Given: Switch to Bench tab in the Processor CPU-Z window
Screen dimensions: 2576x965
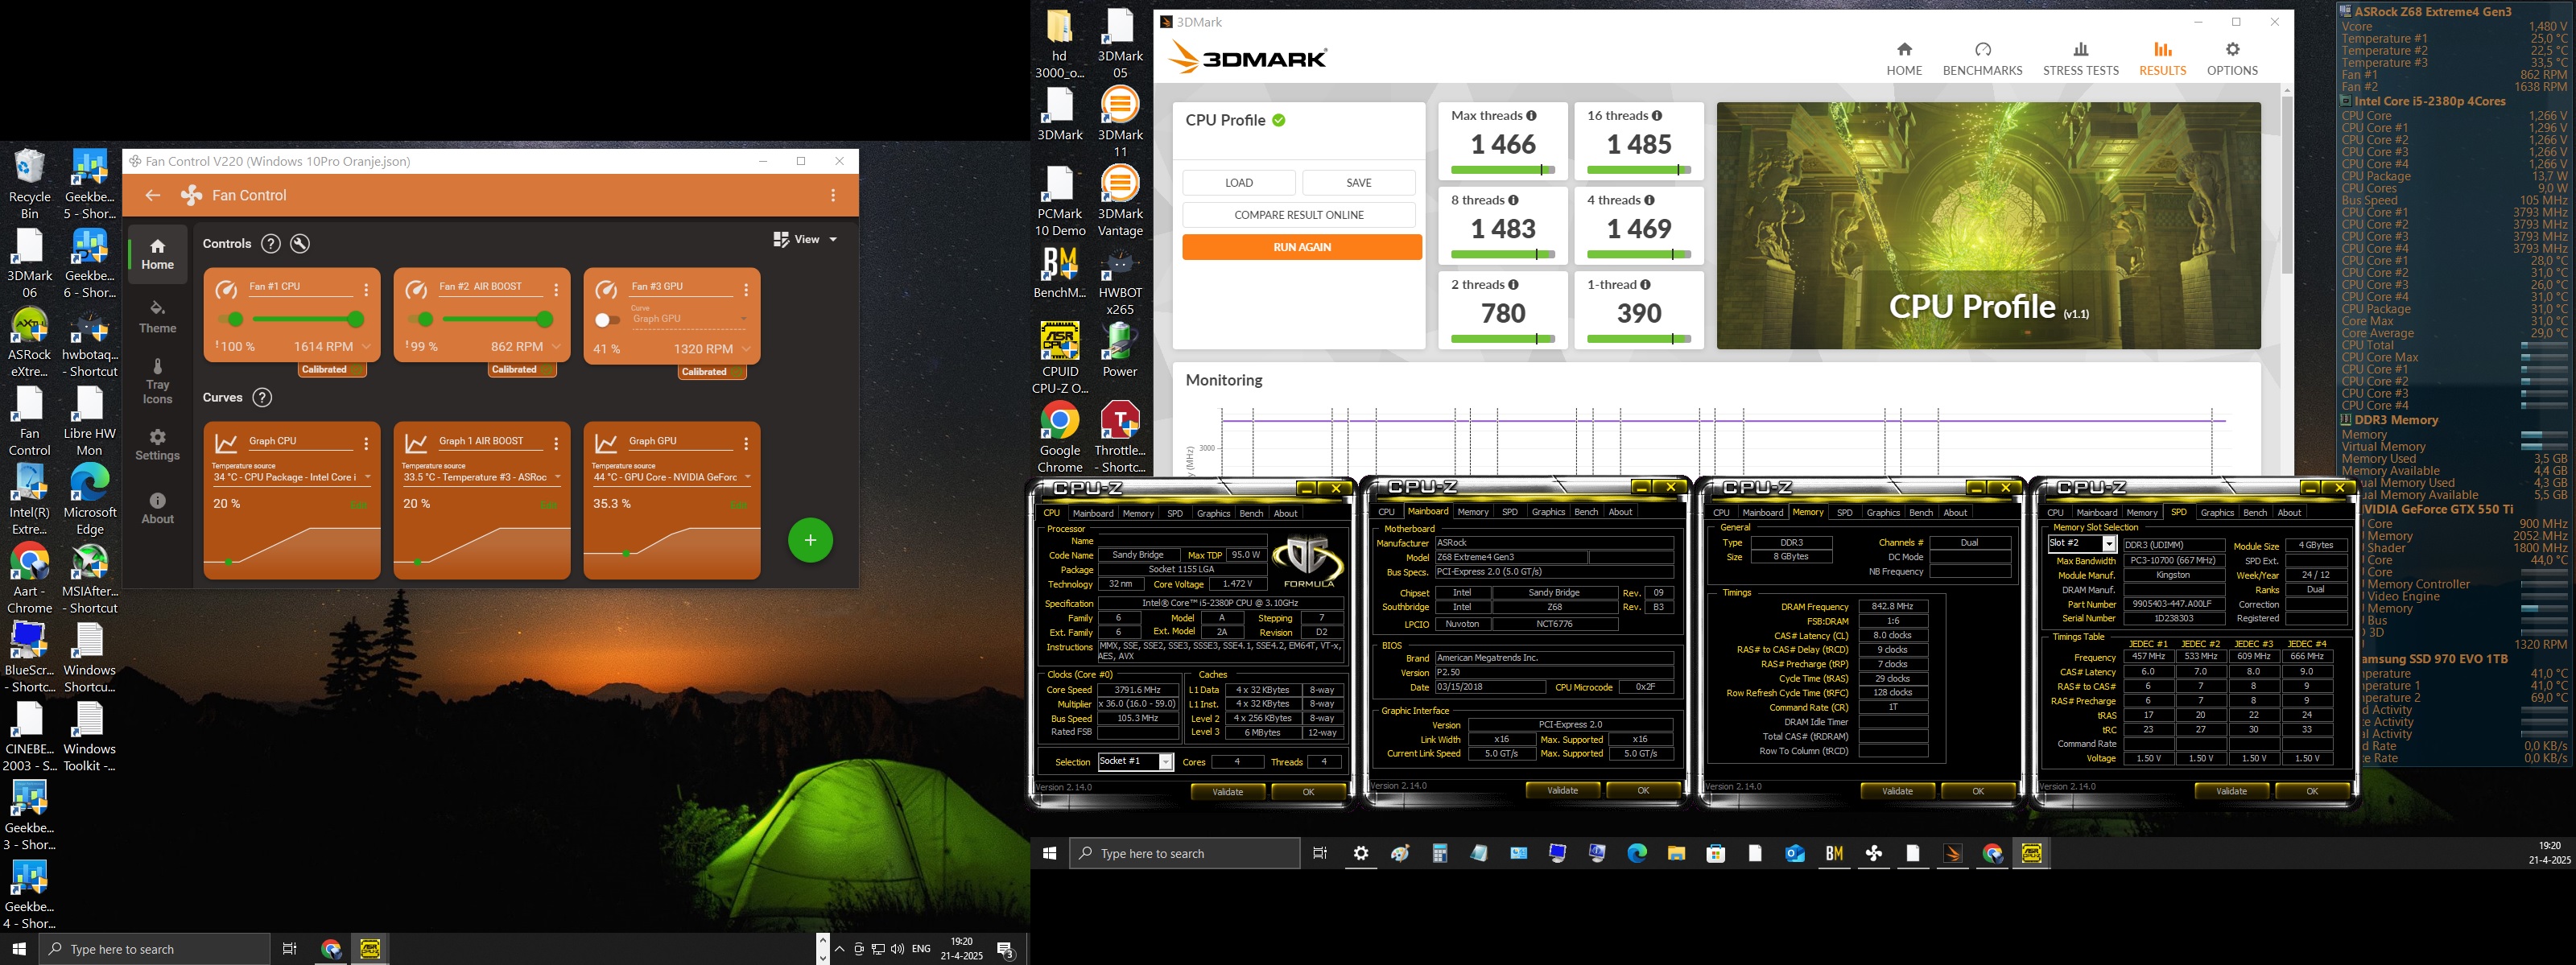Looking at the screenshot, I should tap(1251, 513).
